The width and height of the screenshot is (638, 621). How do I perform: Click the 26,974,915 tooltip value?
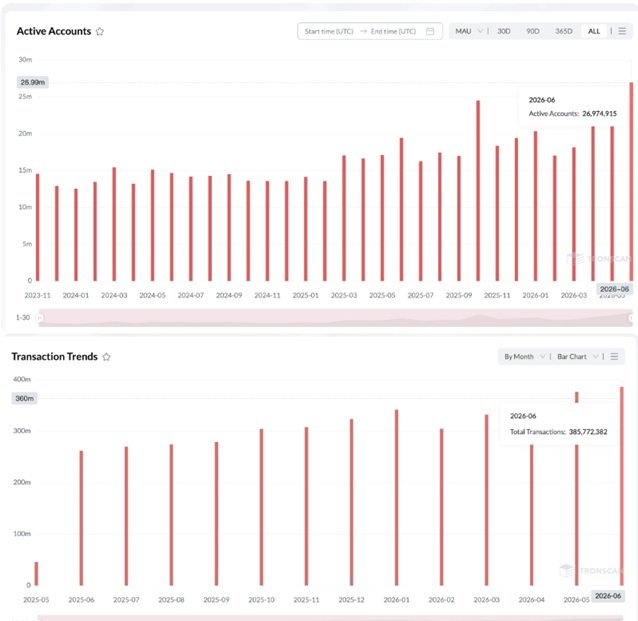[x=599, y=114]
